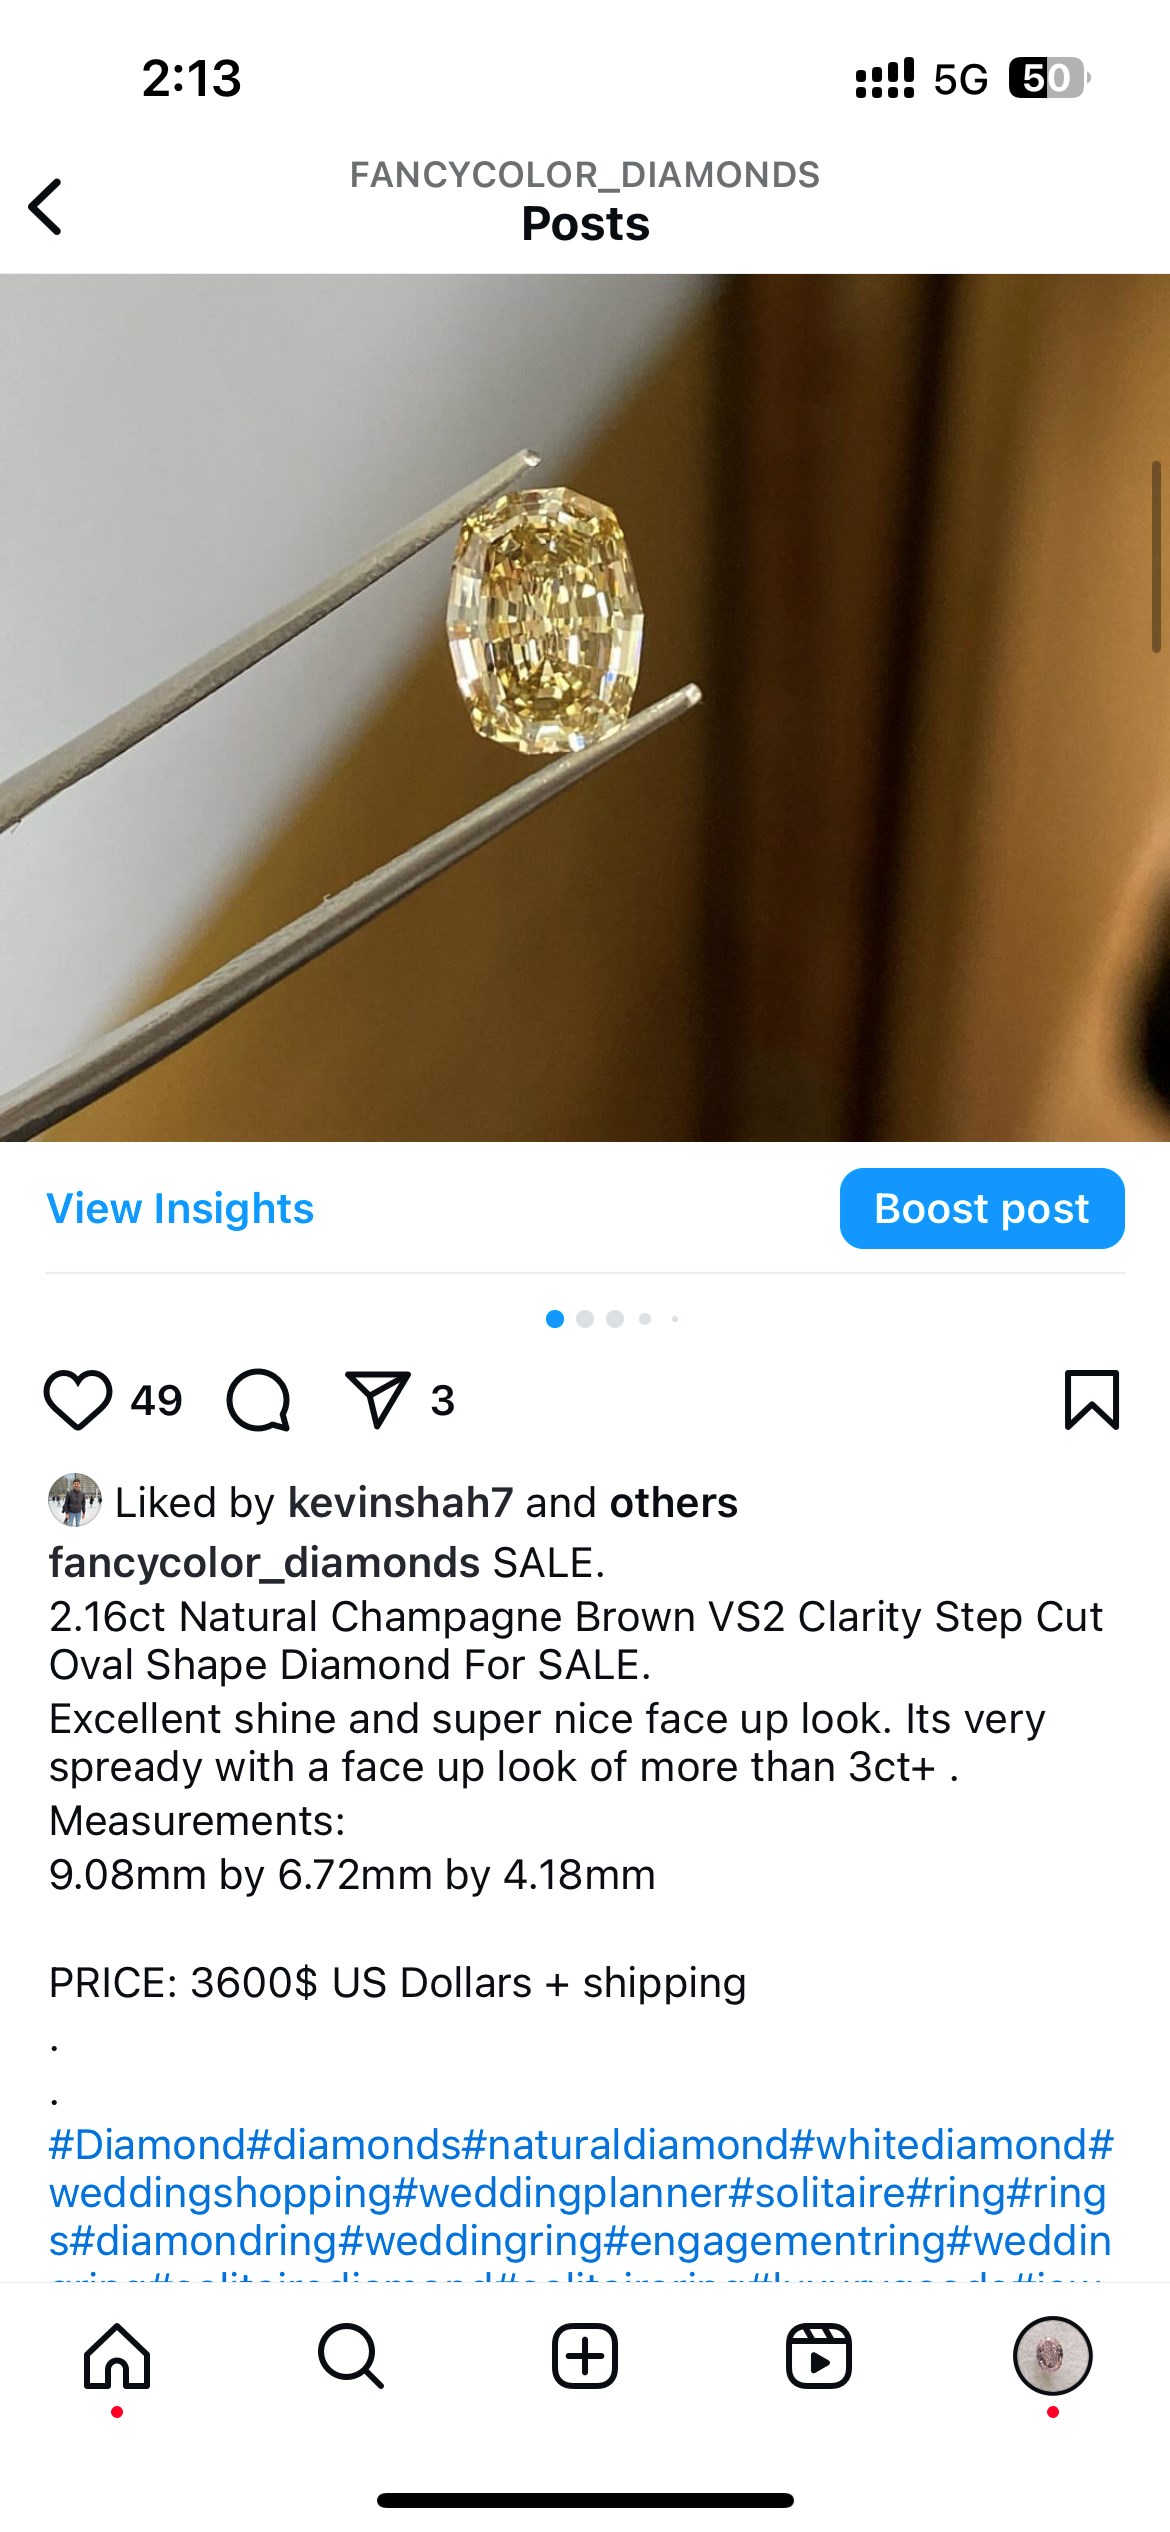
Task: Tap the #naturaldiamond hashtag
Action: point(625,2145)
